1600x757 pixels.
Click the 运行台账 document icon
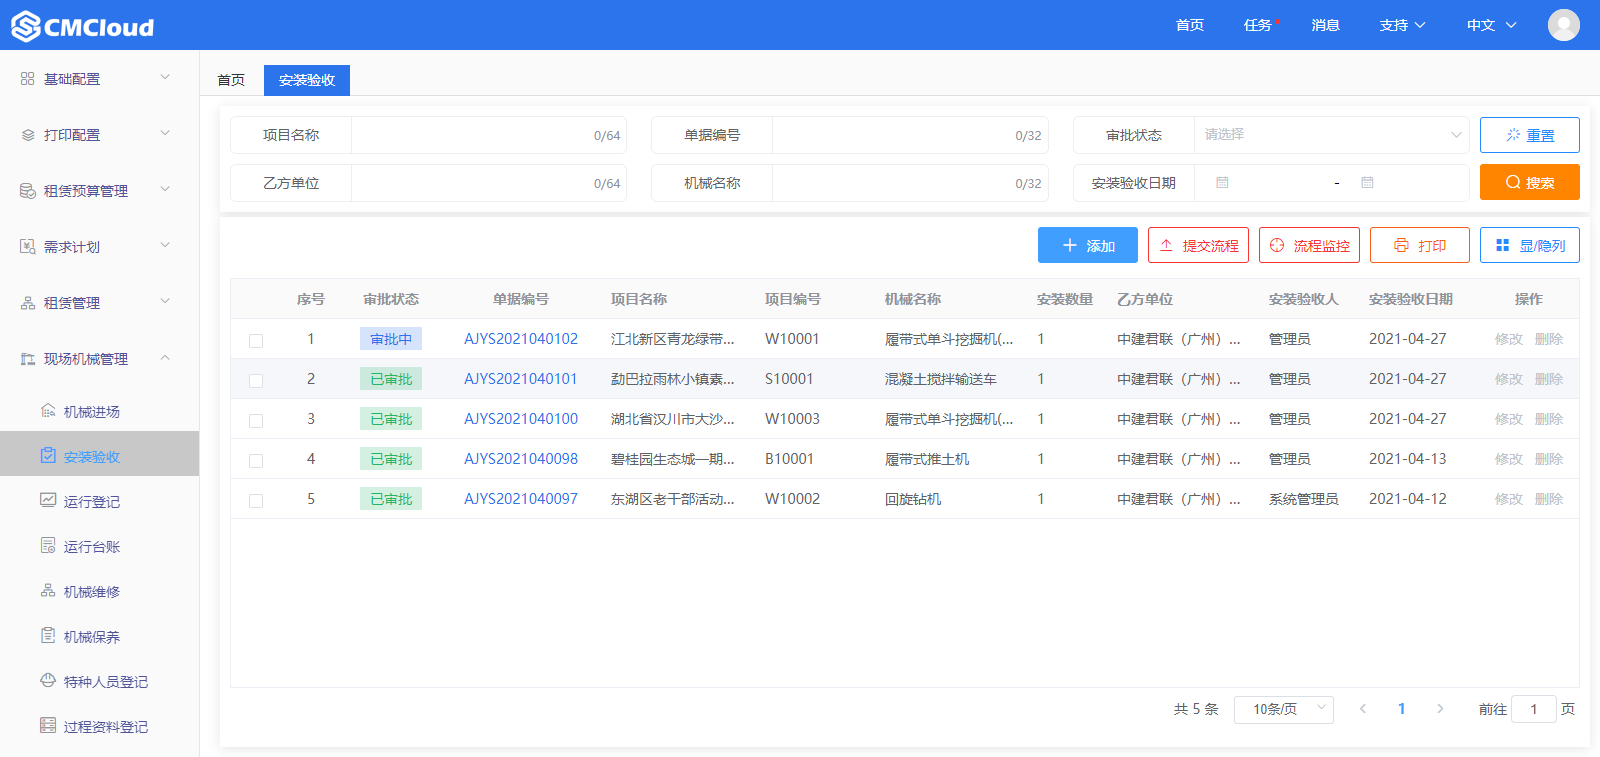[48, 545]
